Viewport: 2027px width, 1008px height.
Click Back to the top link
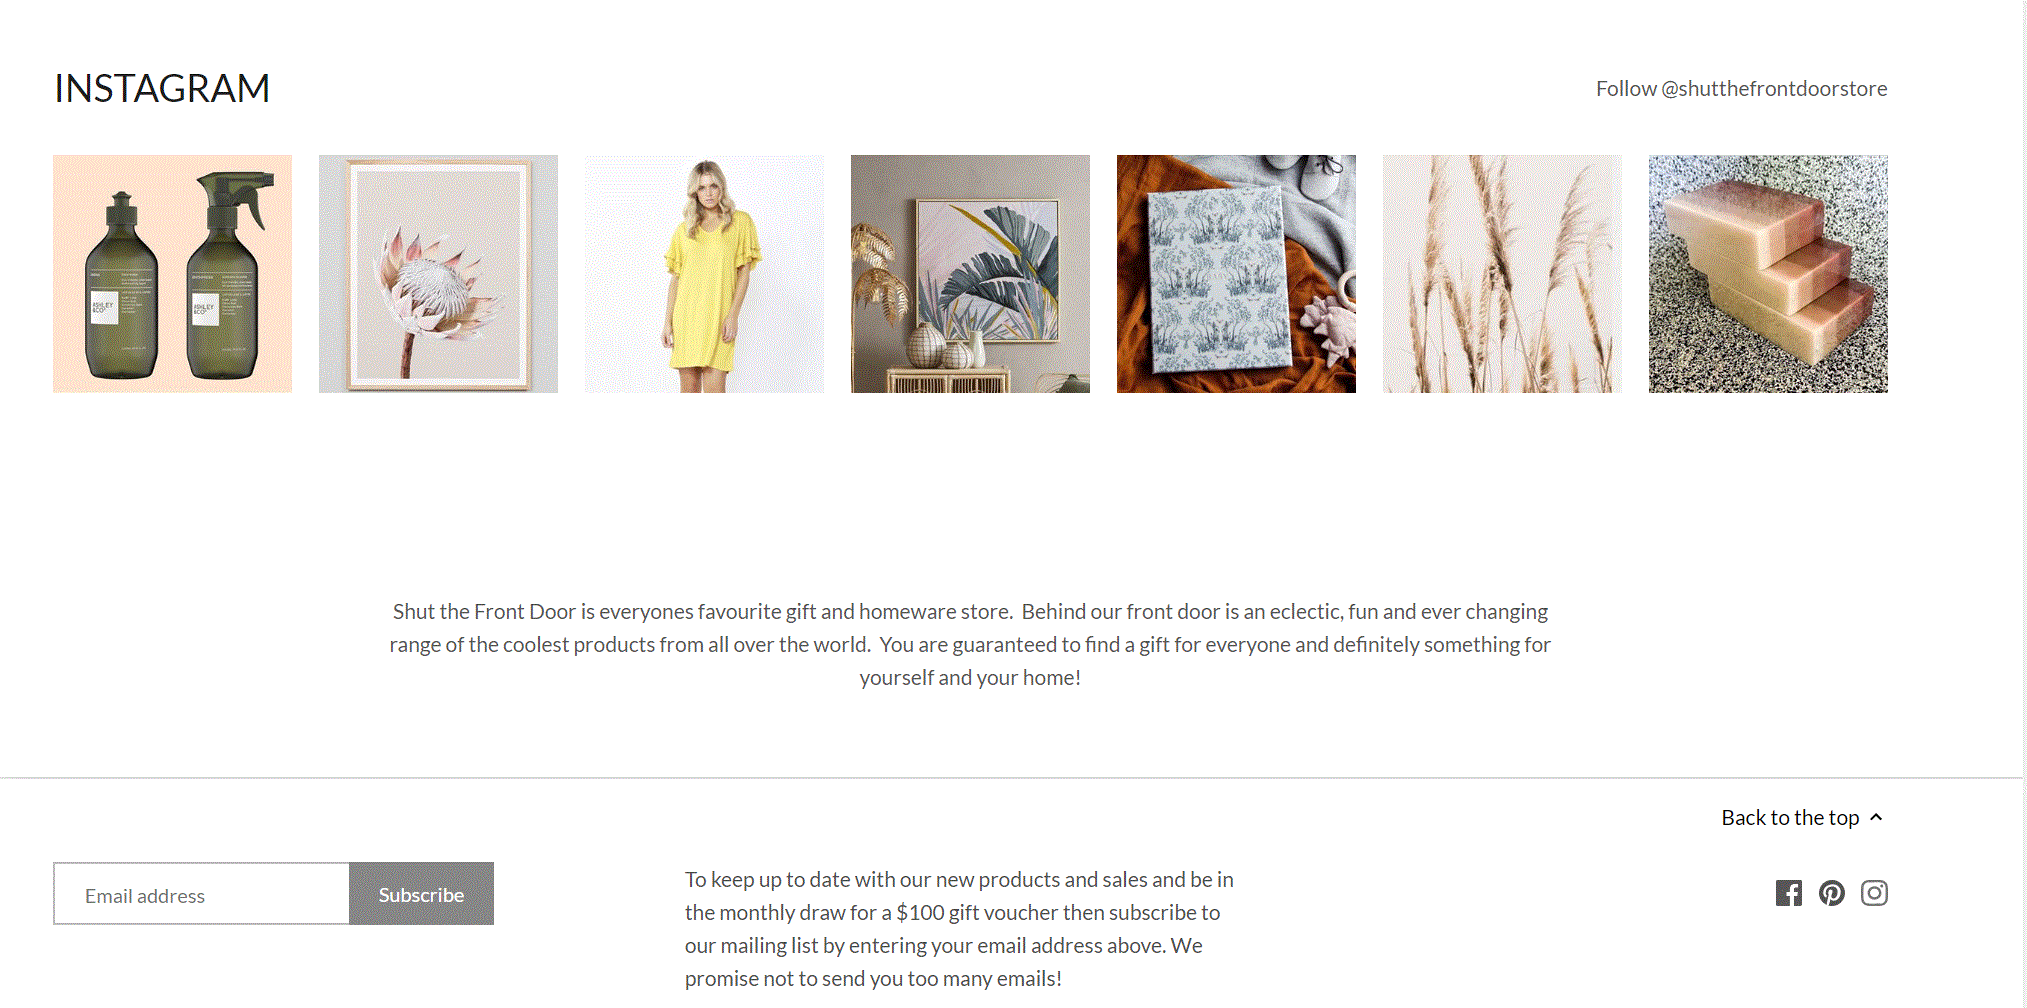(x=1802, y=817)
